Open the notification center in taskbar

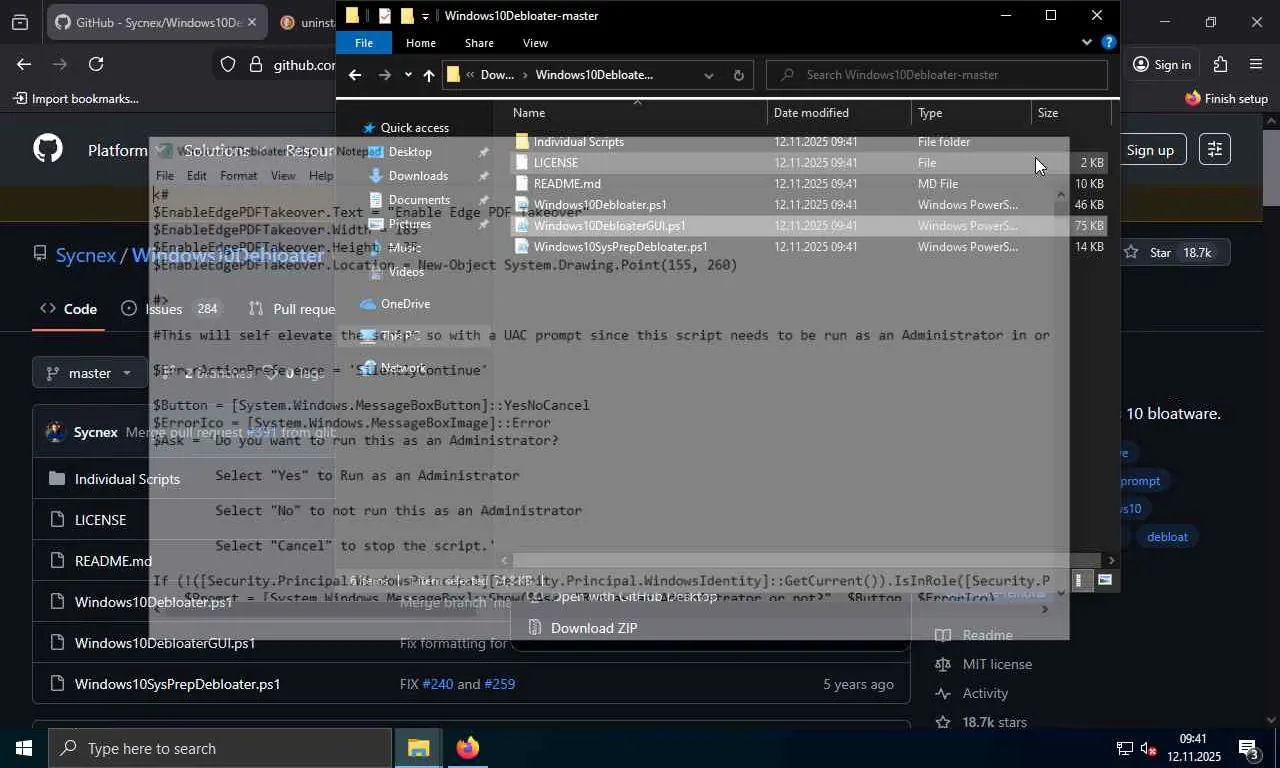1248,748
